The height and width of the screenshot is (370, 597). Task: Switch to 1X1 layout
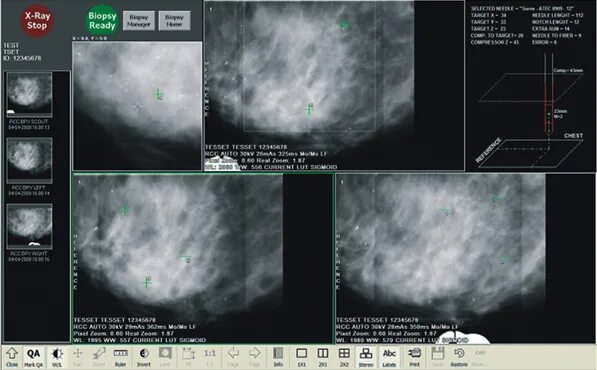coord(302,357)
